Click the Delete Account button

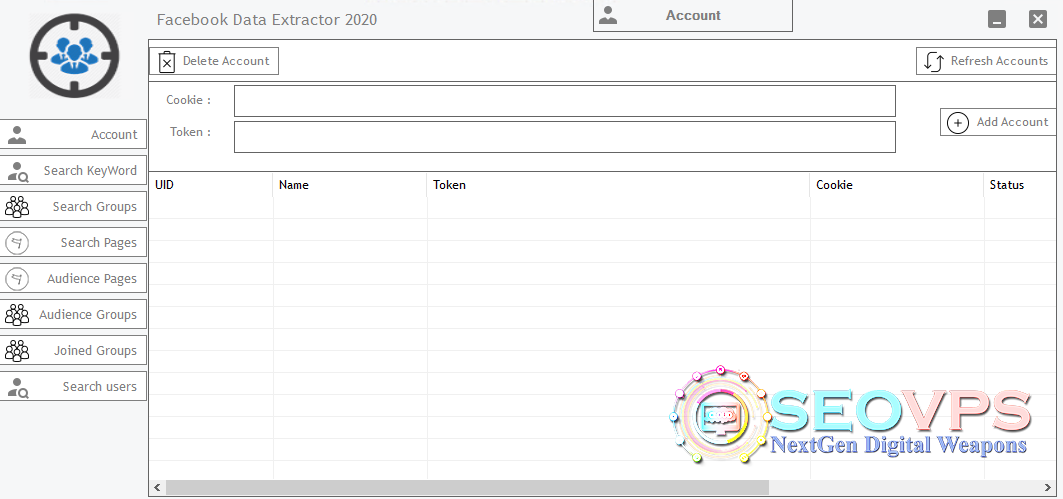click(x=214, y=61)
